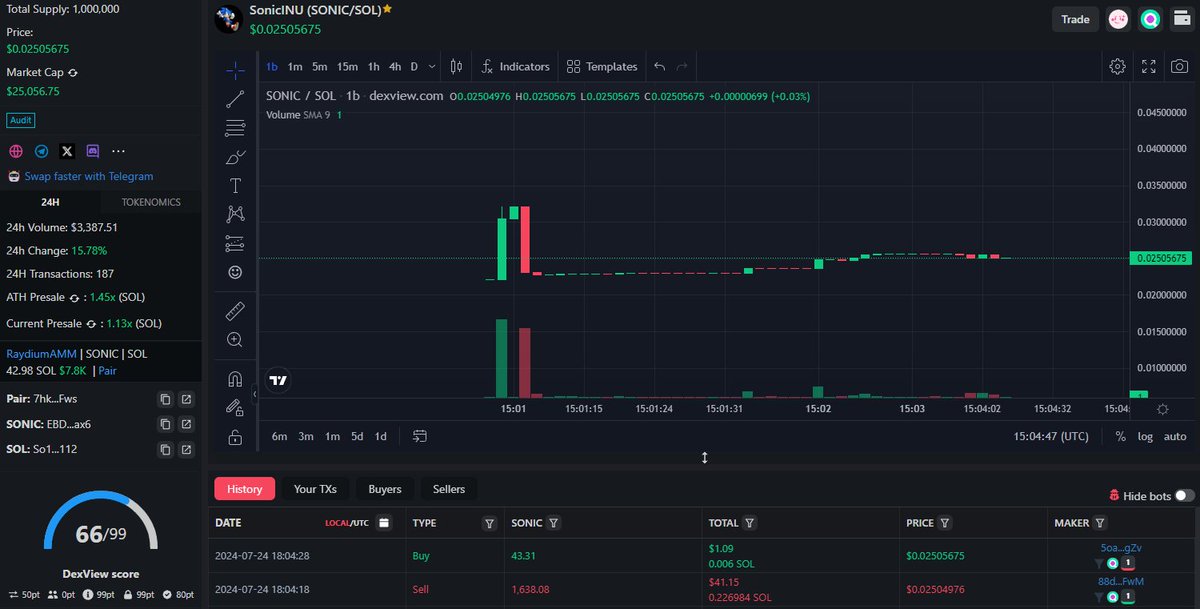Copy the SONIC token address
Viewport: 1200px width, 609px height.
click(x=165, y=424)
